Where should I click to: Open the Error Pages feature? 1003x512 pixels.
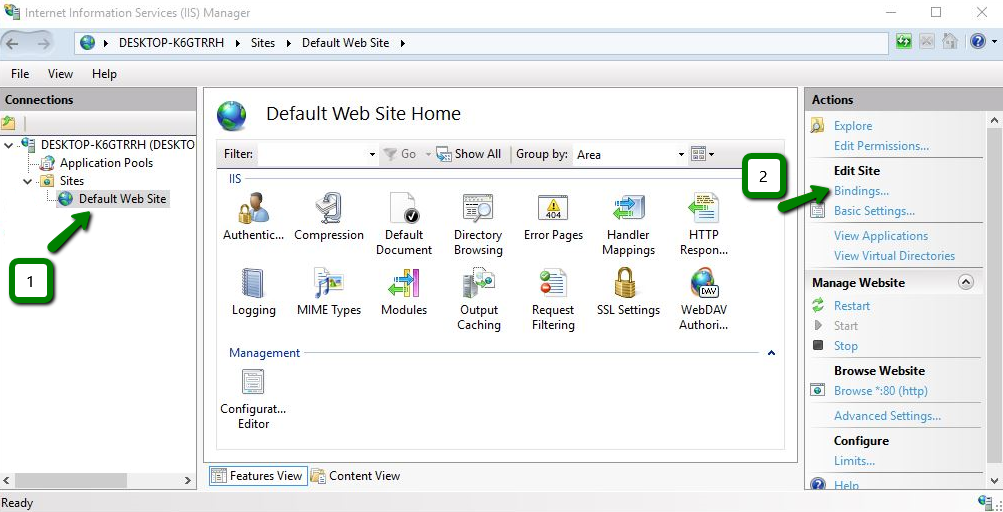[x=553, y=210]
